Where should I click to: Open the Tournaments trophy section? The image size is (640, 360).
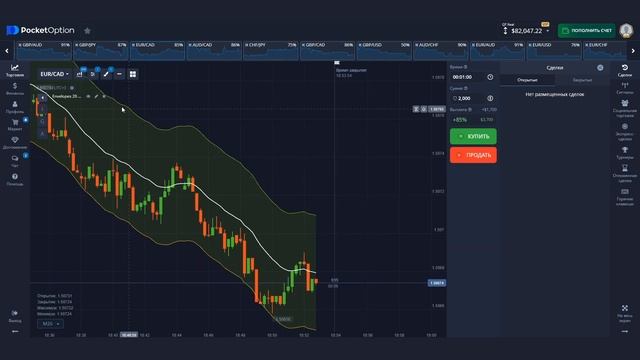pos(624,153)
